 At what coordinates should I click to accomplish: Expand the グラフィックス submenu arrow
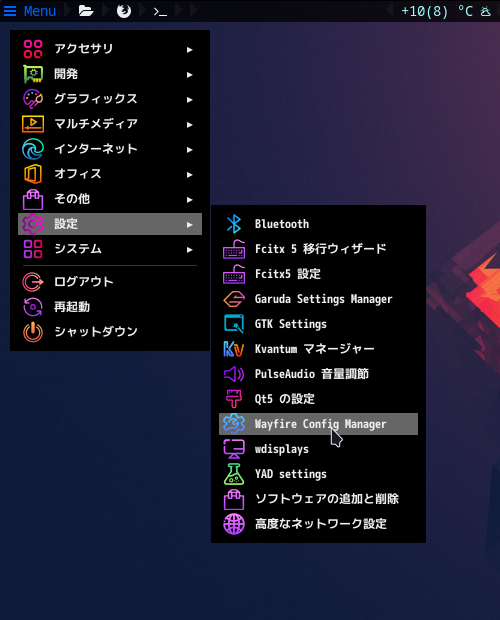coord(190,99)
